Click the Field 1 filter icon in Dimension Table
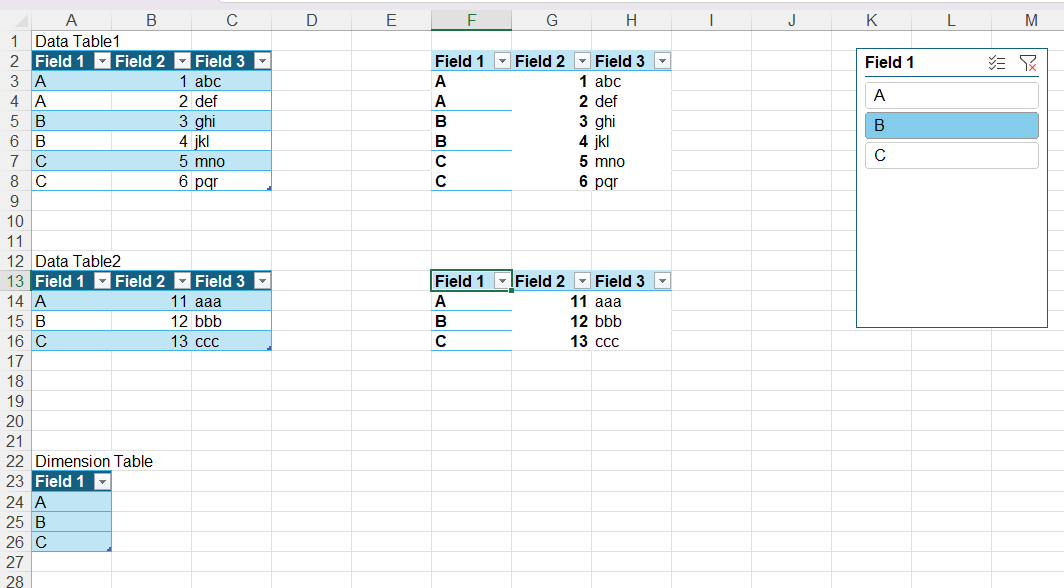 point(103,481)
